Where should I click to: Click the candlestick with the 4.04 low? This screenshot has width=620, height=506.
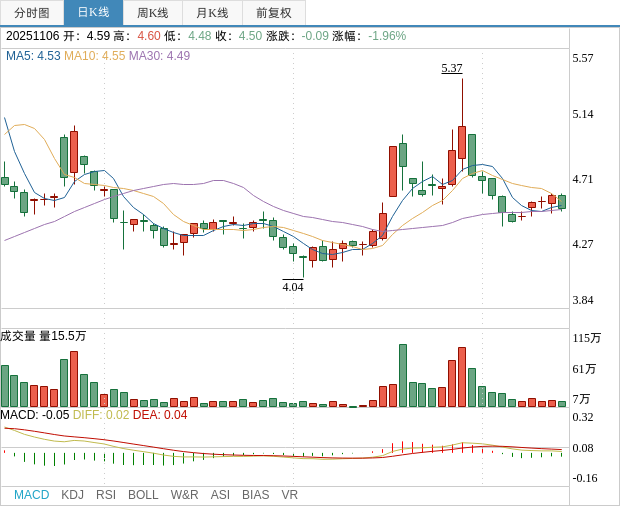coord(303,266)
